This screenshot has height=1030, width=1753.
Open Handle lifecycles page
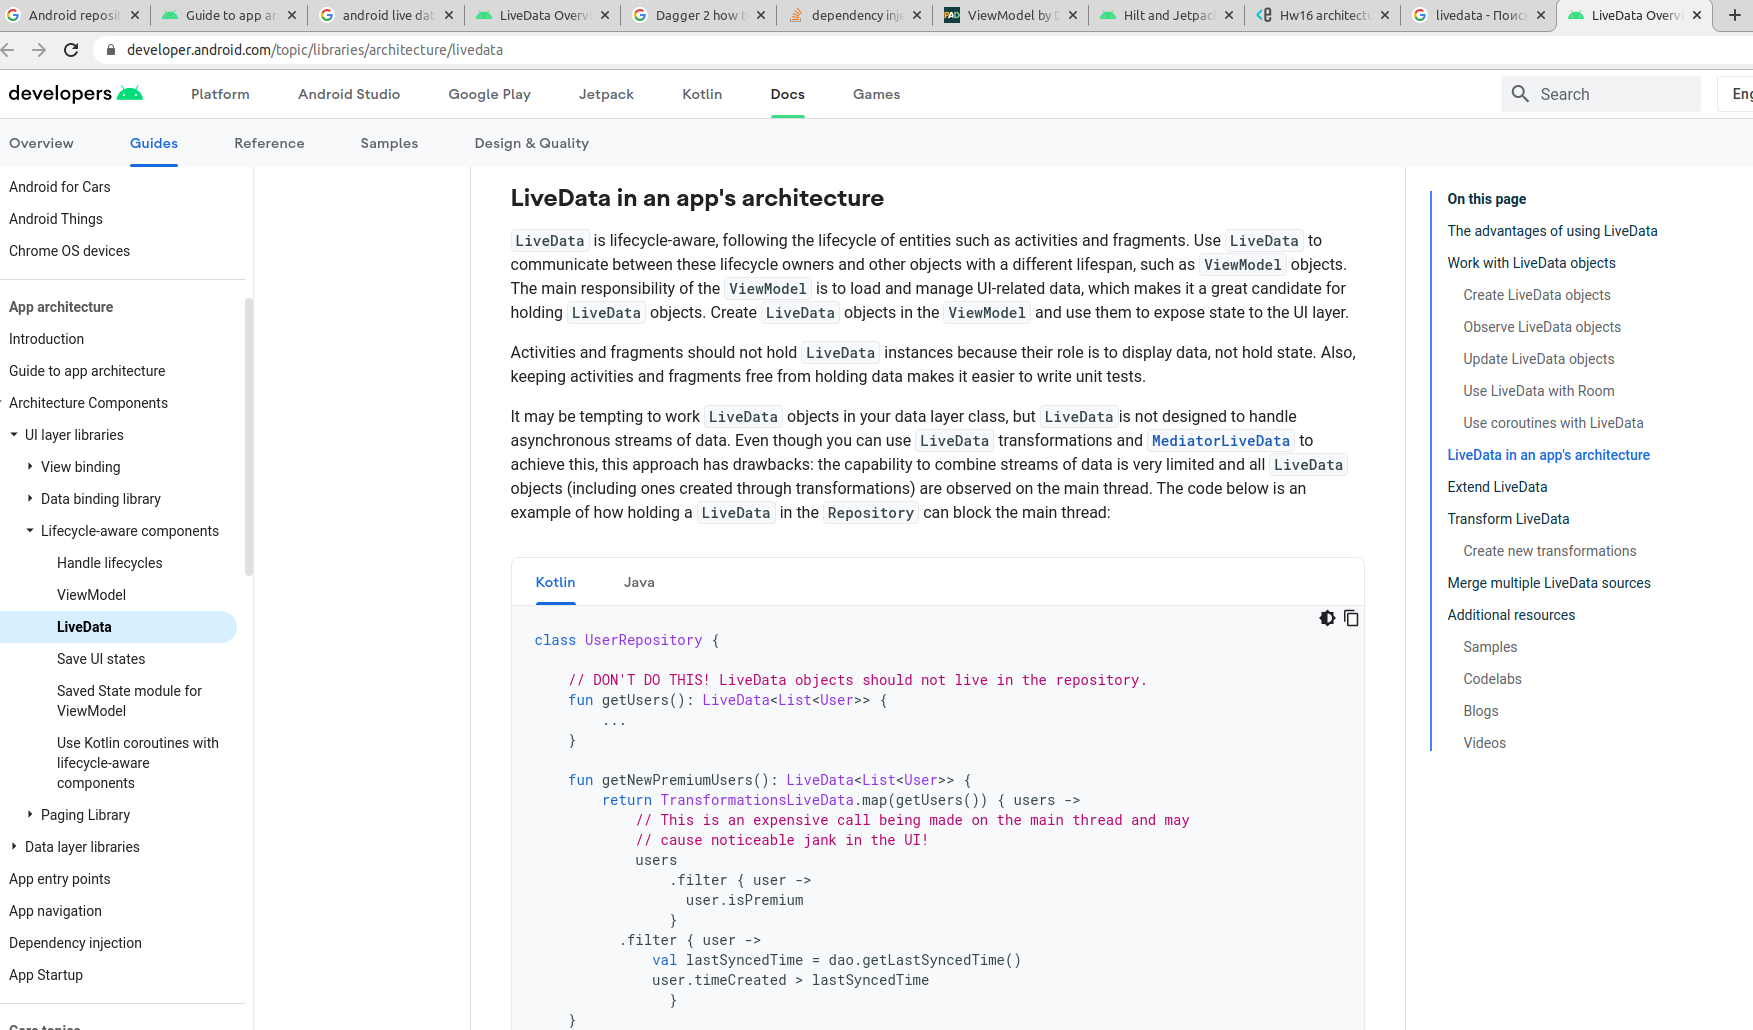point(109,563)
